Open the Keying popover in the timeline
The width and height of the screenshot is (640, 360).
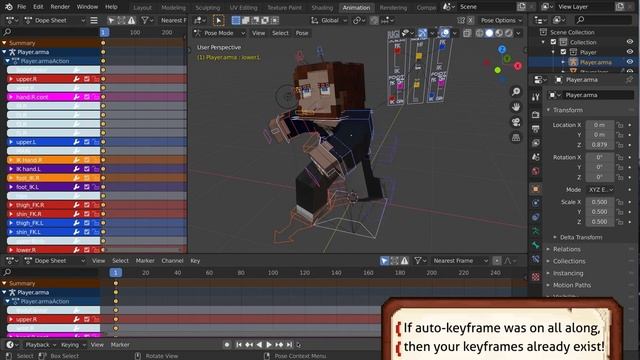[73, 345]
